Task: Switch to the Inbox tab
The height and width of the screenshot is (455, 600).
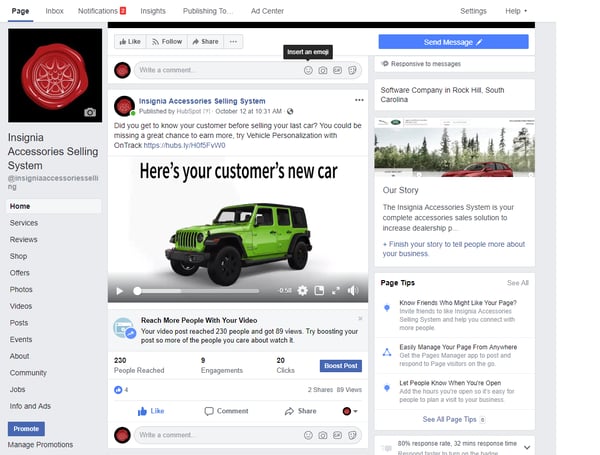Action: pyautogui.click(x=54, y=11)
